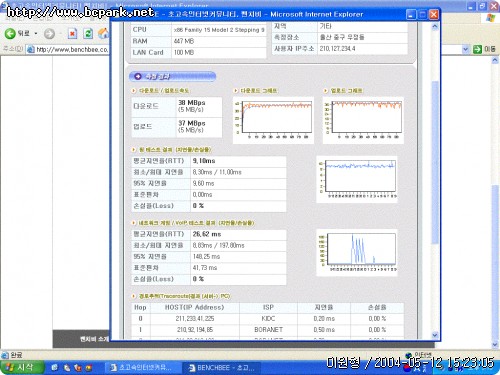
Task: Click the popup vertical scrollbar thumb
Action: tap(435, 162)
